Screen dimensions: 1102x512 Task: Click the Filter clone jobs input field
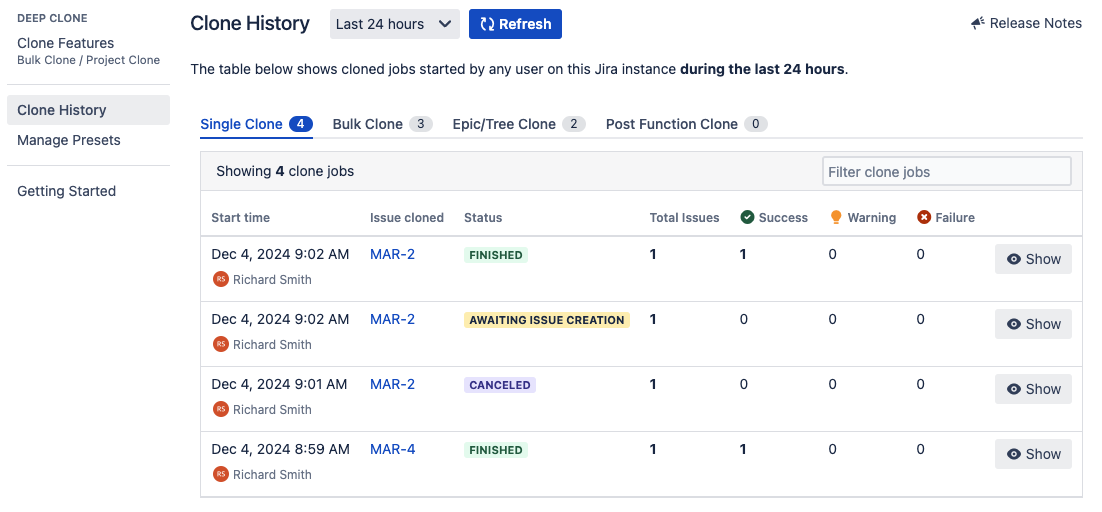tap(946, 172)
